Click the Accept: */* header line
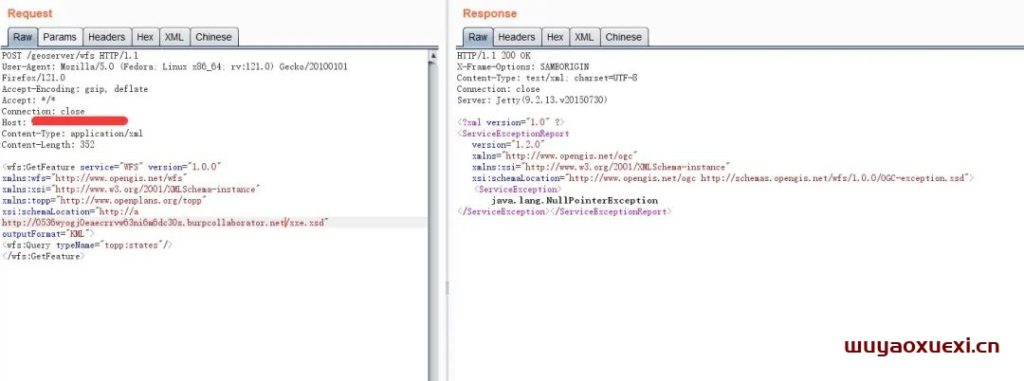The width and height of the screenshot is (1024, 381). [x=28, y=100]
